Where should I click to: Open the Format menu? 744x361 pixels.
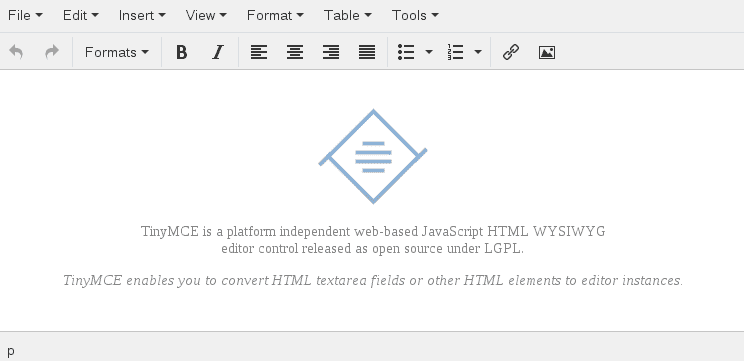(275, 16)
